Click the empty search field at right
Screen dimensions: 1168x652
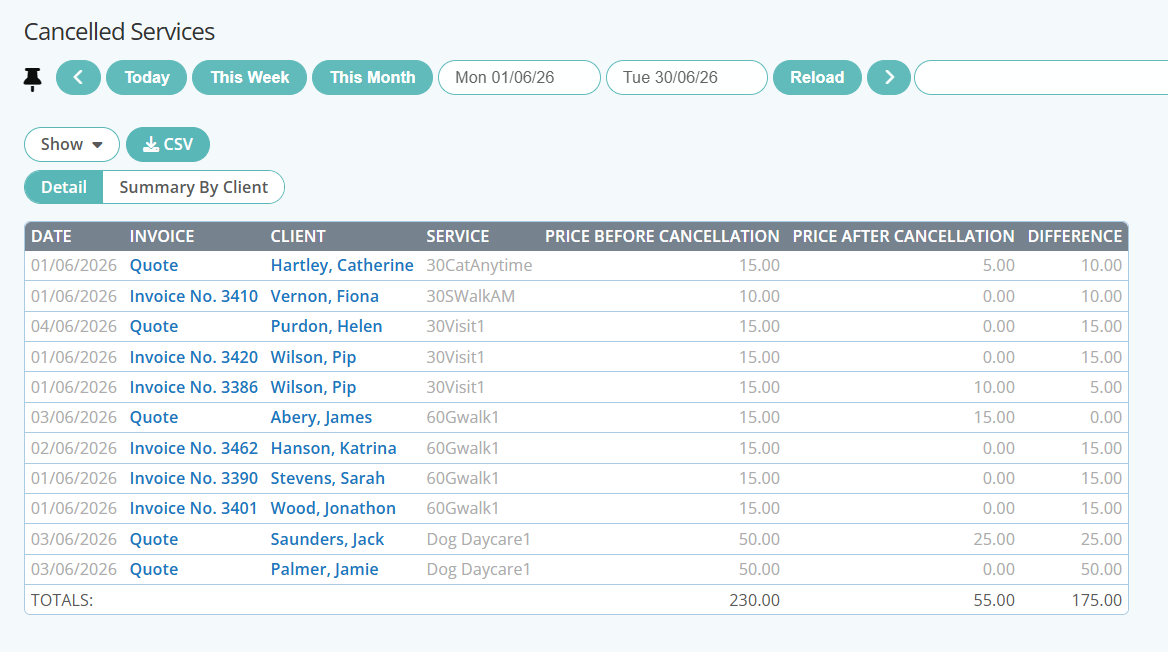1041,77
